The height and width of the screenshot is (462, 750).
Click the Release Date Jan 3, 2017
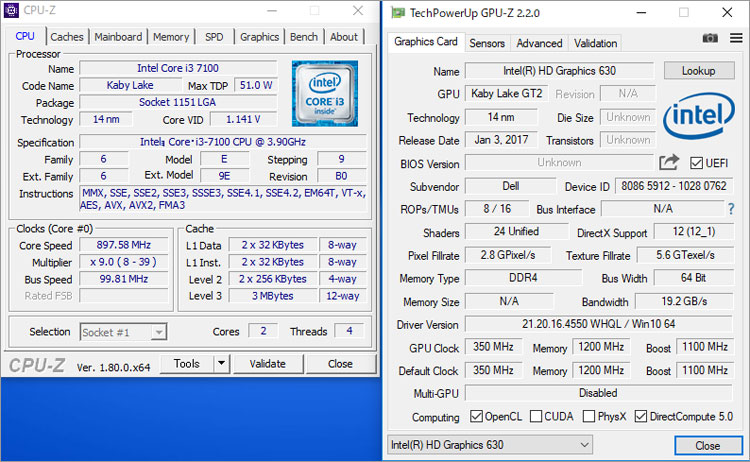click(x=501, y=140)
